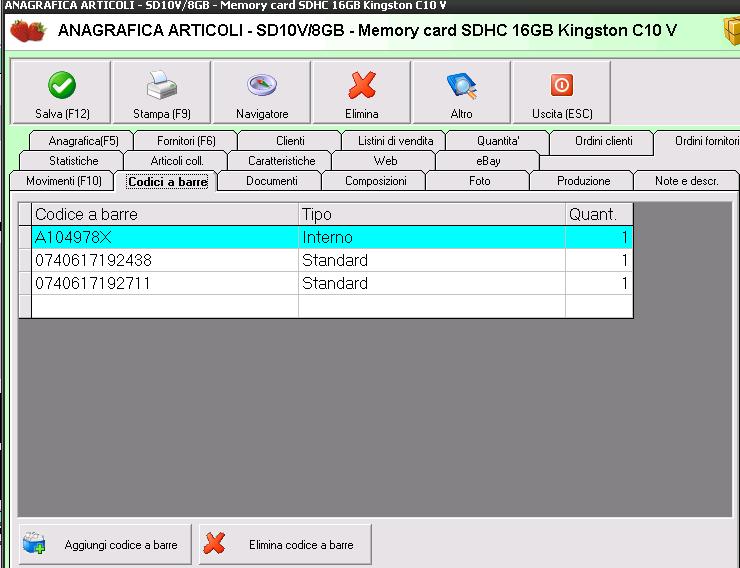Image resolution: width=740 pixels, height=568 pixels.
Task: Click the green checkmark Salva icon
Action: coord(62,85)
